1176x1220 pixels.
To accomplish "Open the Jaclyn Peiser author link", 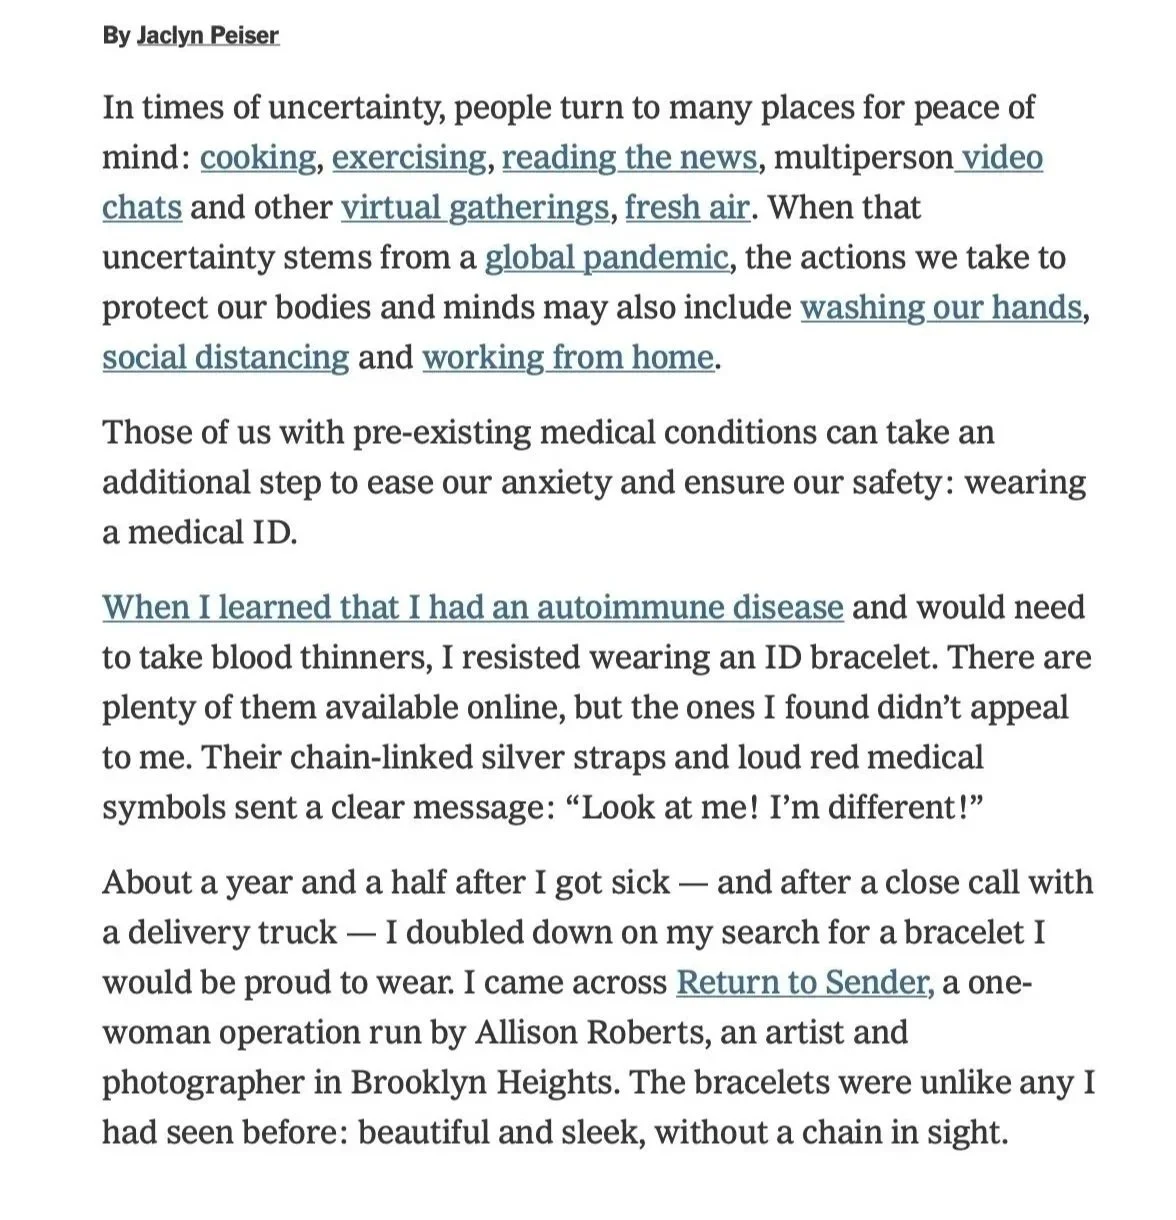I will pos(207,35).
